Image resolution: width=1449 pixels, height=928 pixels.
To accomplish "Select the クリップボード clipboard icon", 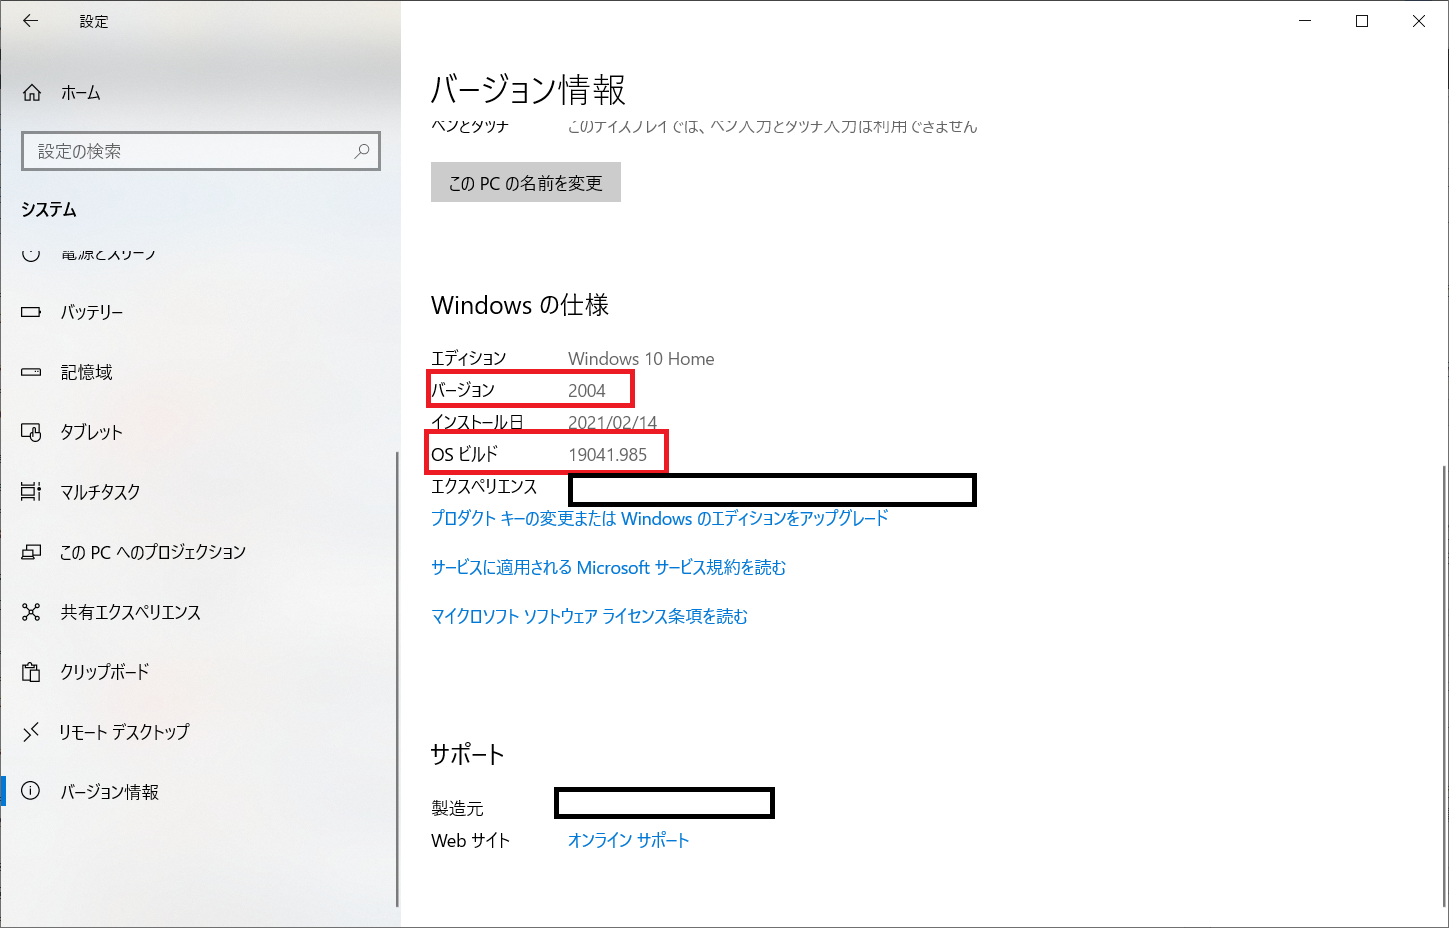I will tap(31, 672).
